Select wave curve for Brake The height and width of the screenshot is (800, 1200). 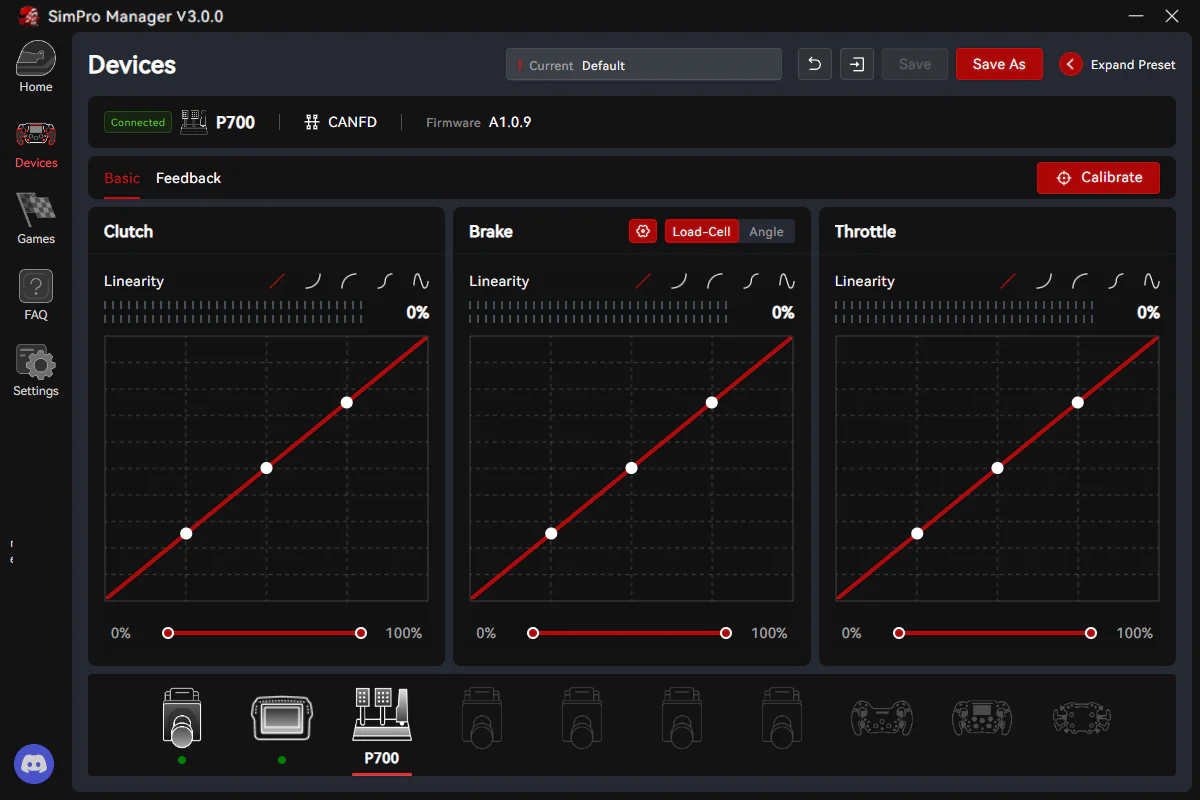pyautogui.click(x=787, y=282)
